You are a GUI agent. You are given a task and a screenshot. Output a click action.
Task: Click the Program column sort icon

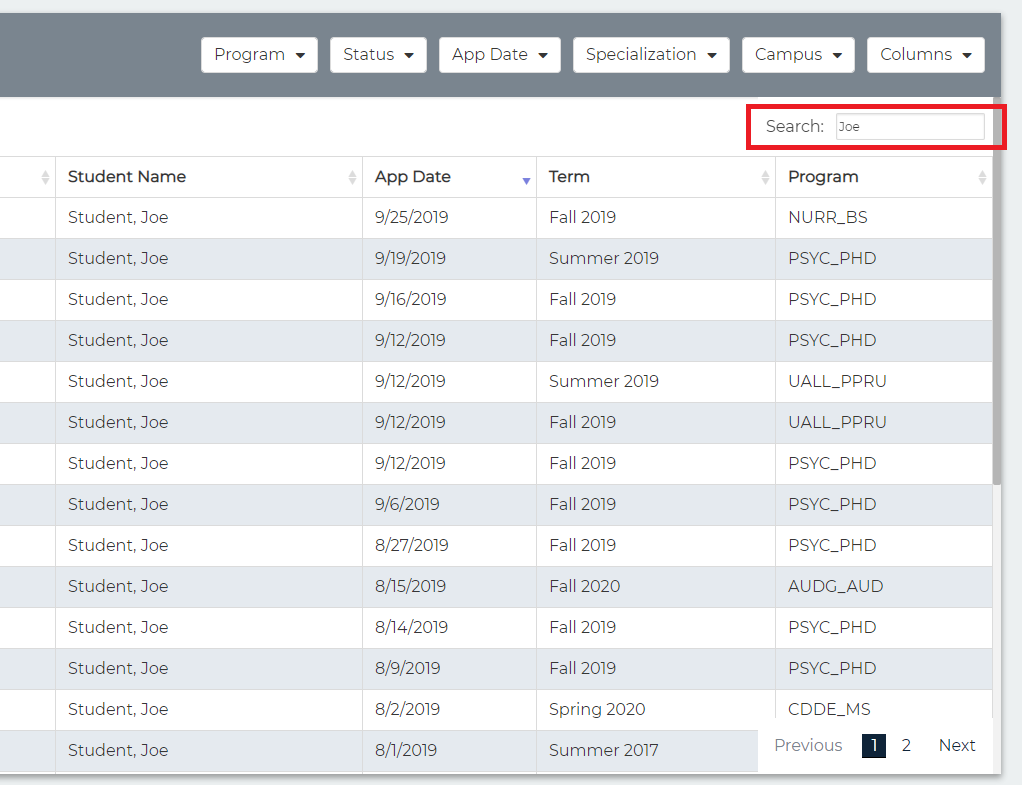tap(982, 177)
